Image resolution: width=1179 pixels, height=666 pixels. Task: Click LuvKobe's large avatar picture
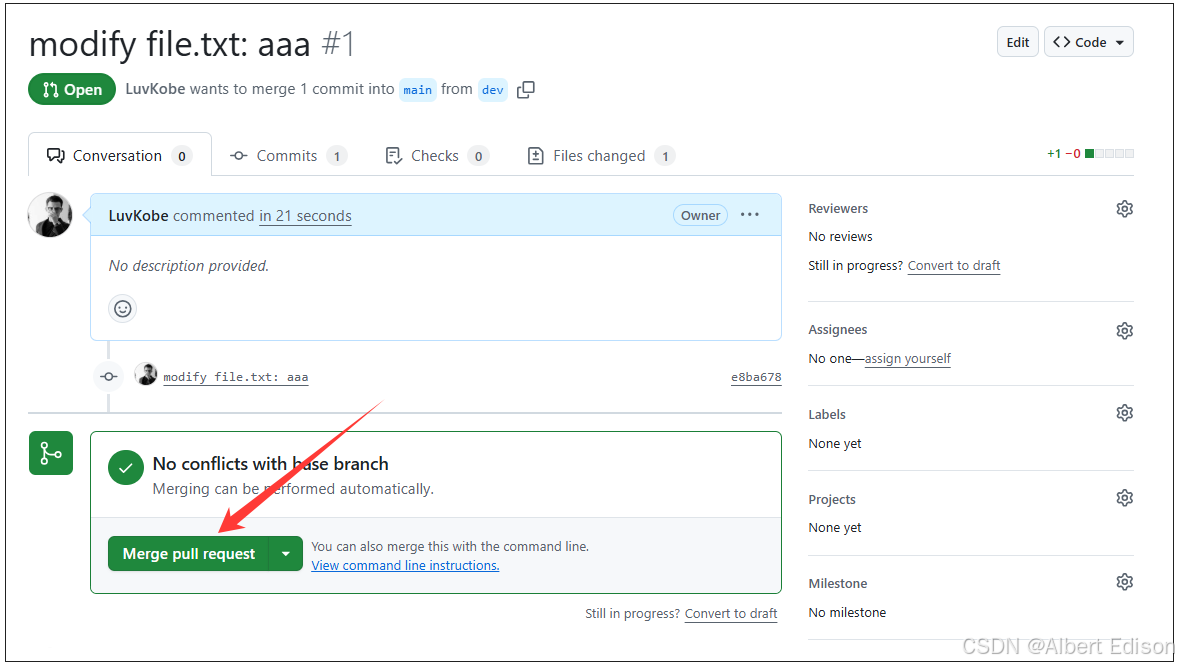point(50,215)
